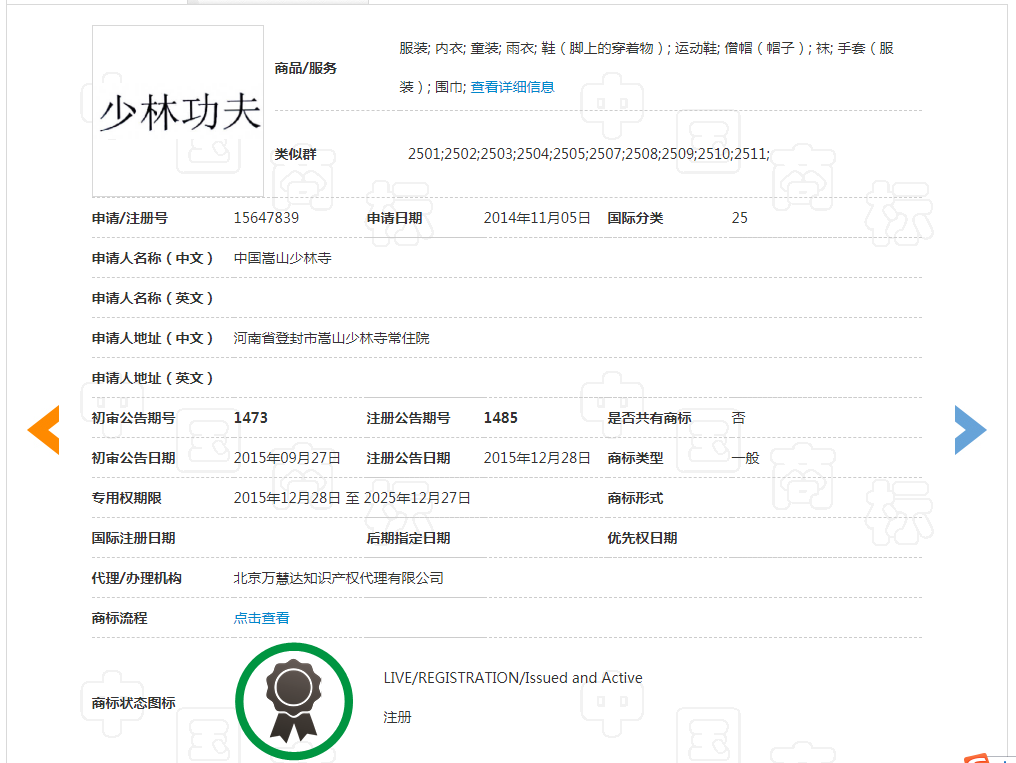This screenshot has height=763, width=1016.
Task: Open 点击查看 trademark process link
Action: point(262,618)
